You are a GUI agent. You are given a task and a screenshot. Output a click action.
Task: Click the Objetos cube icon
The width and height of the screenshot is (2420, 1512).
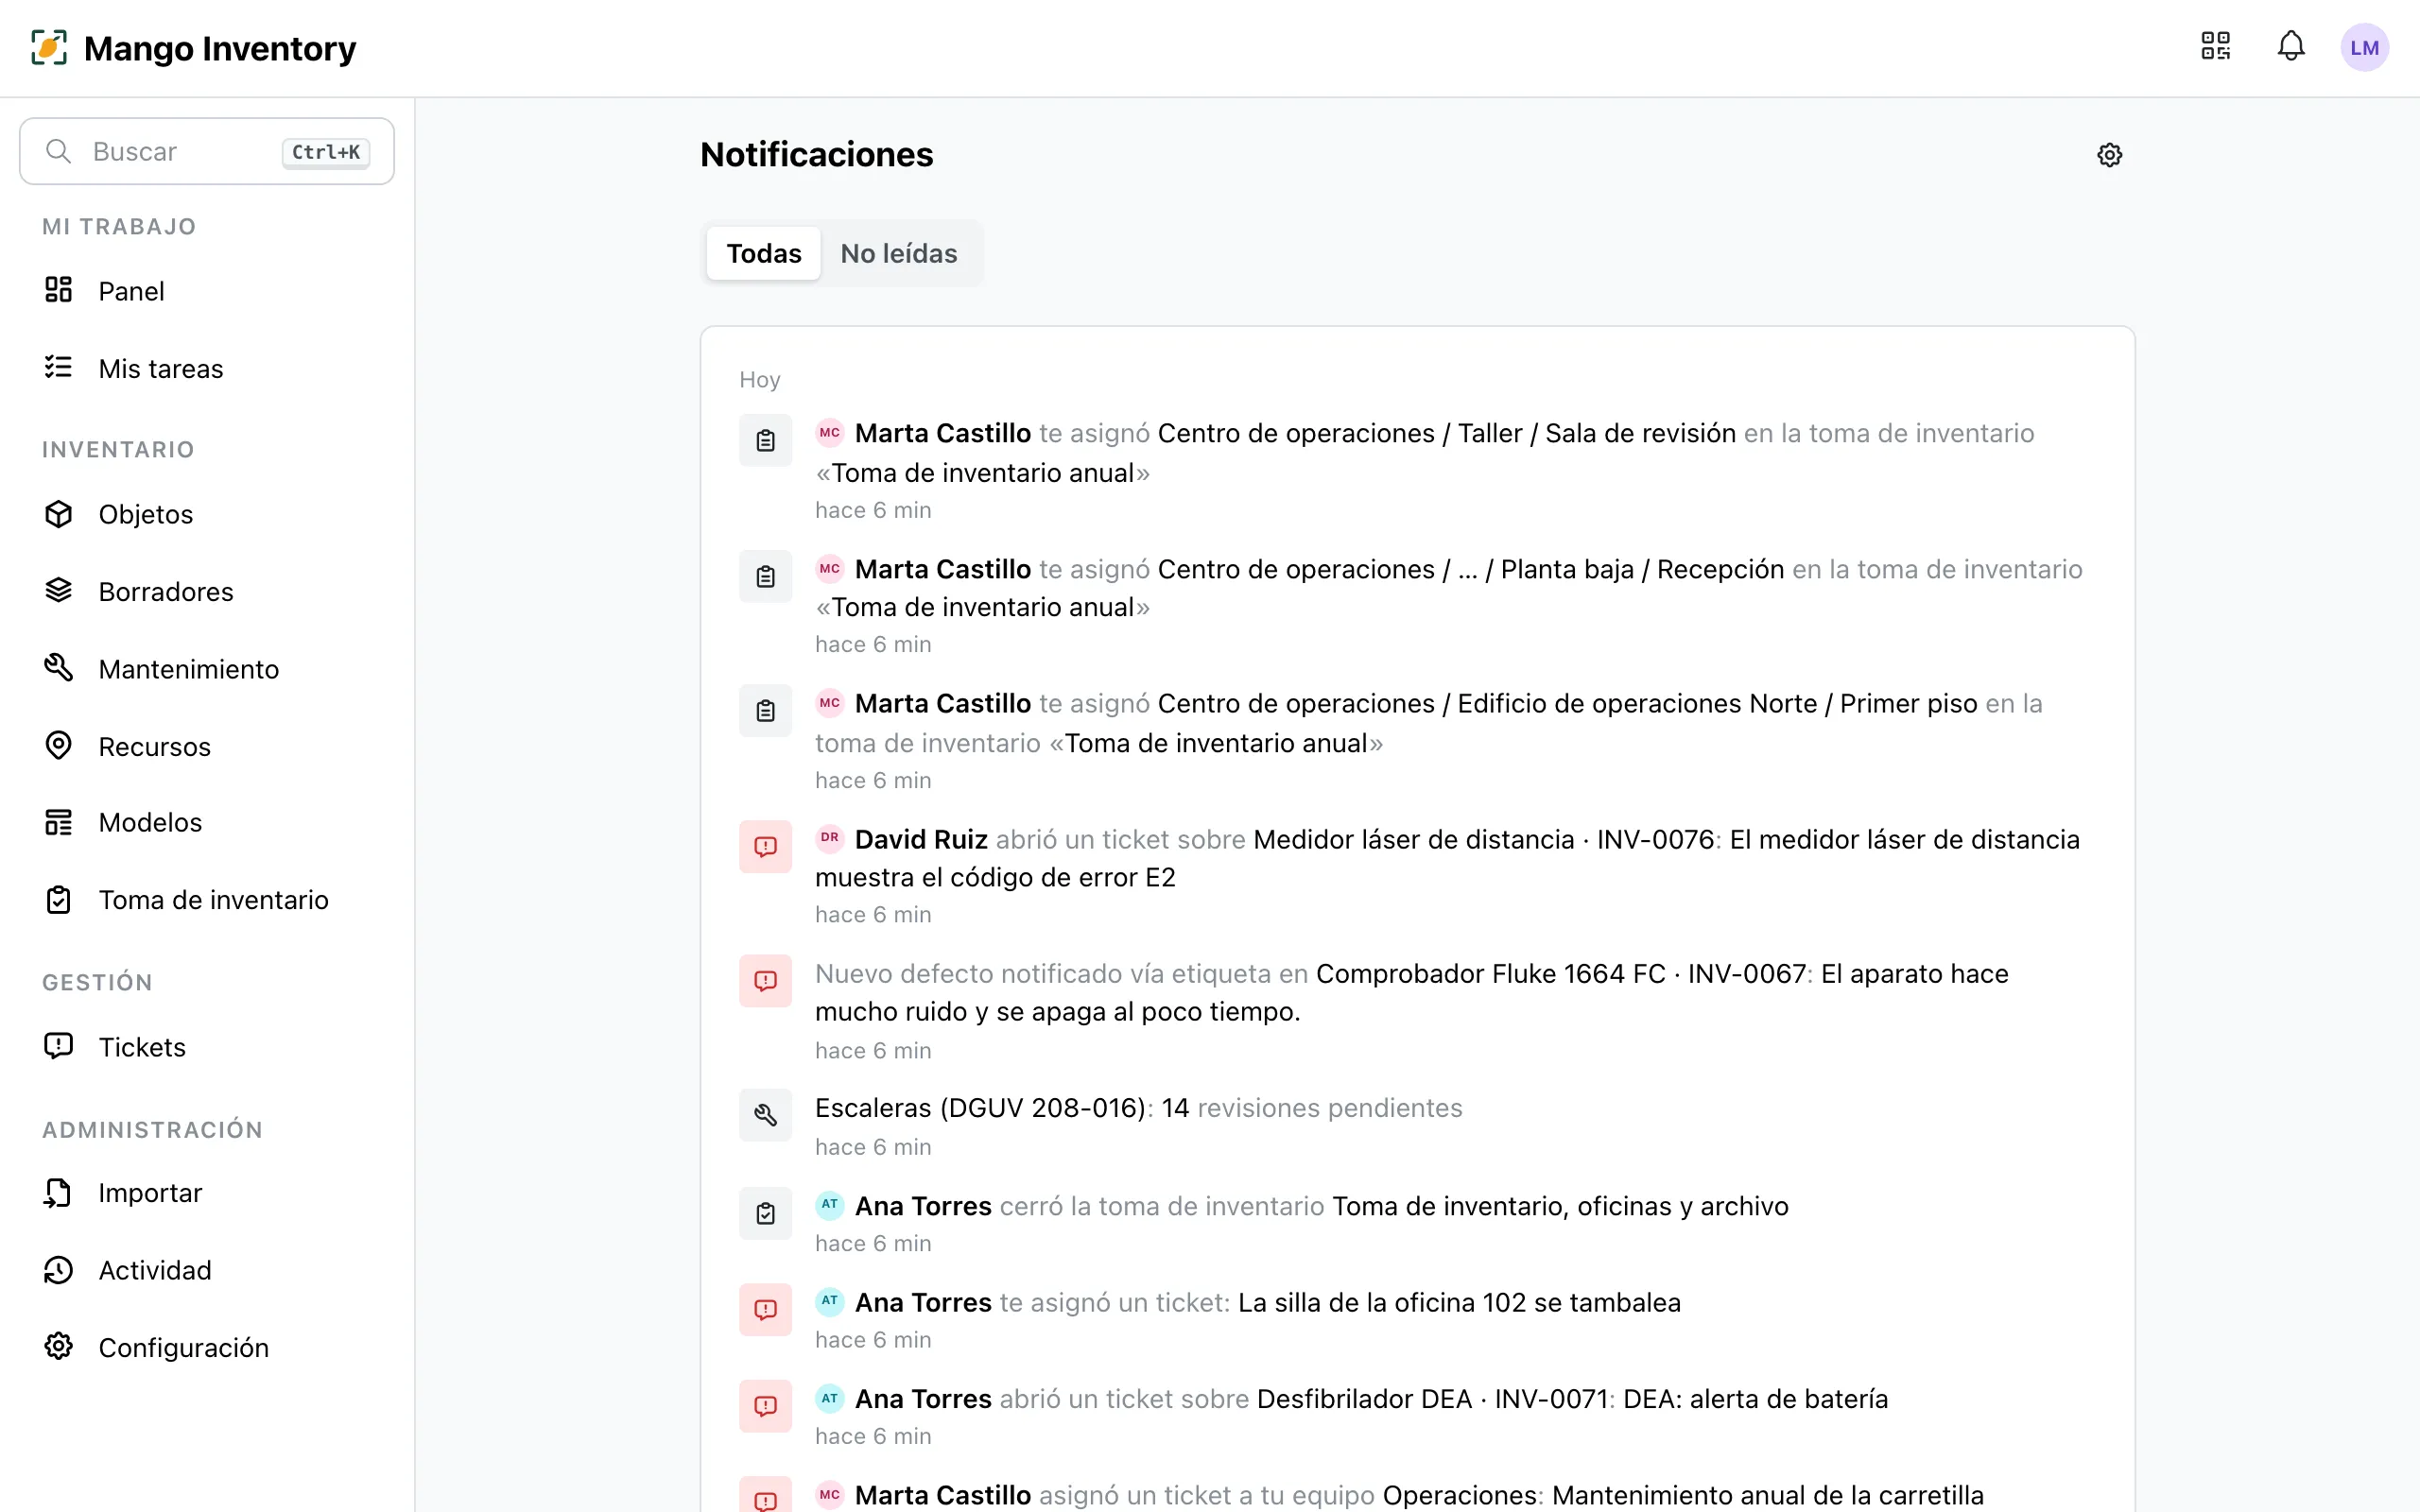pyautogui.click(x=59, y=514)
